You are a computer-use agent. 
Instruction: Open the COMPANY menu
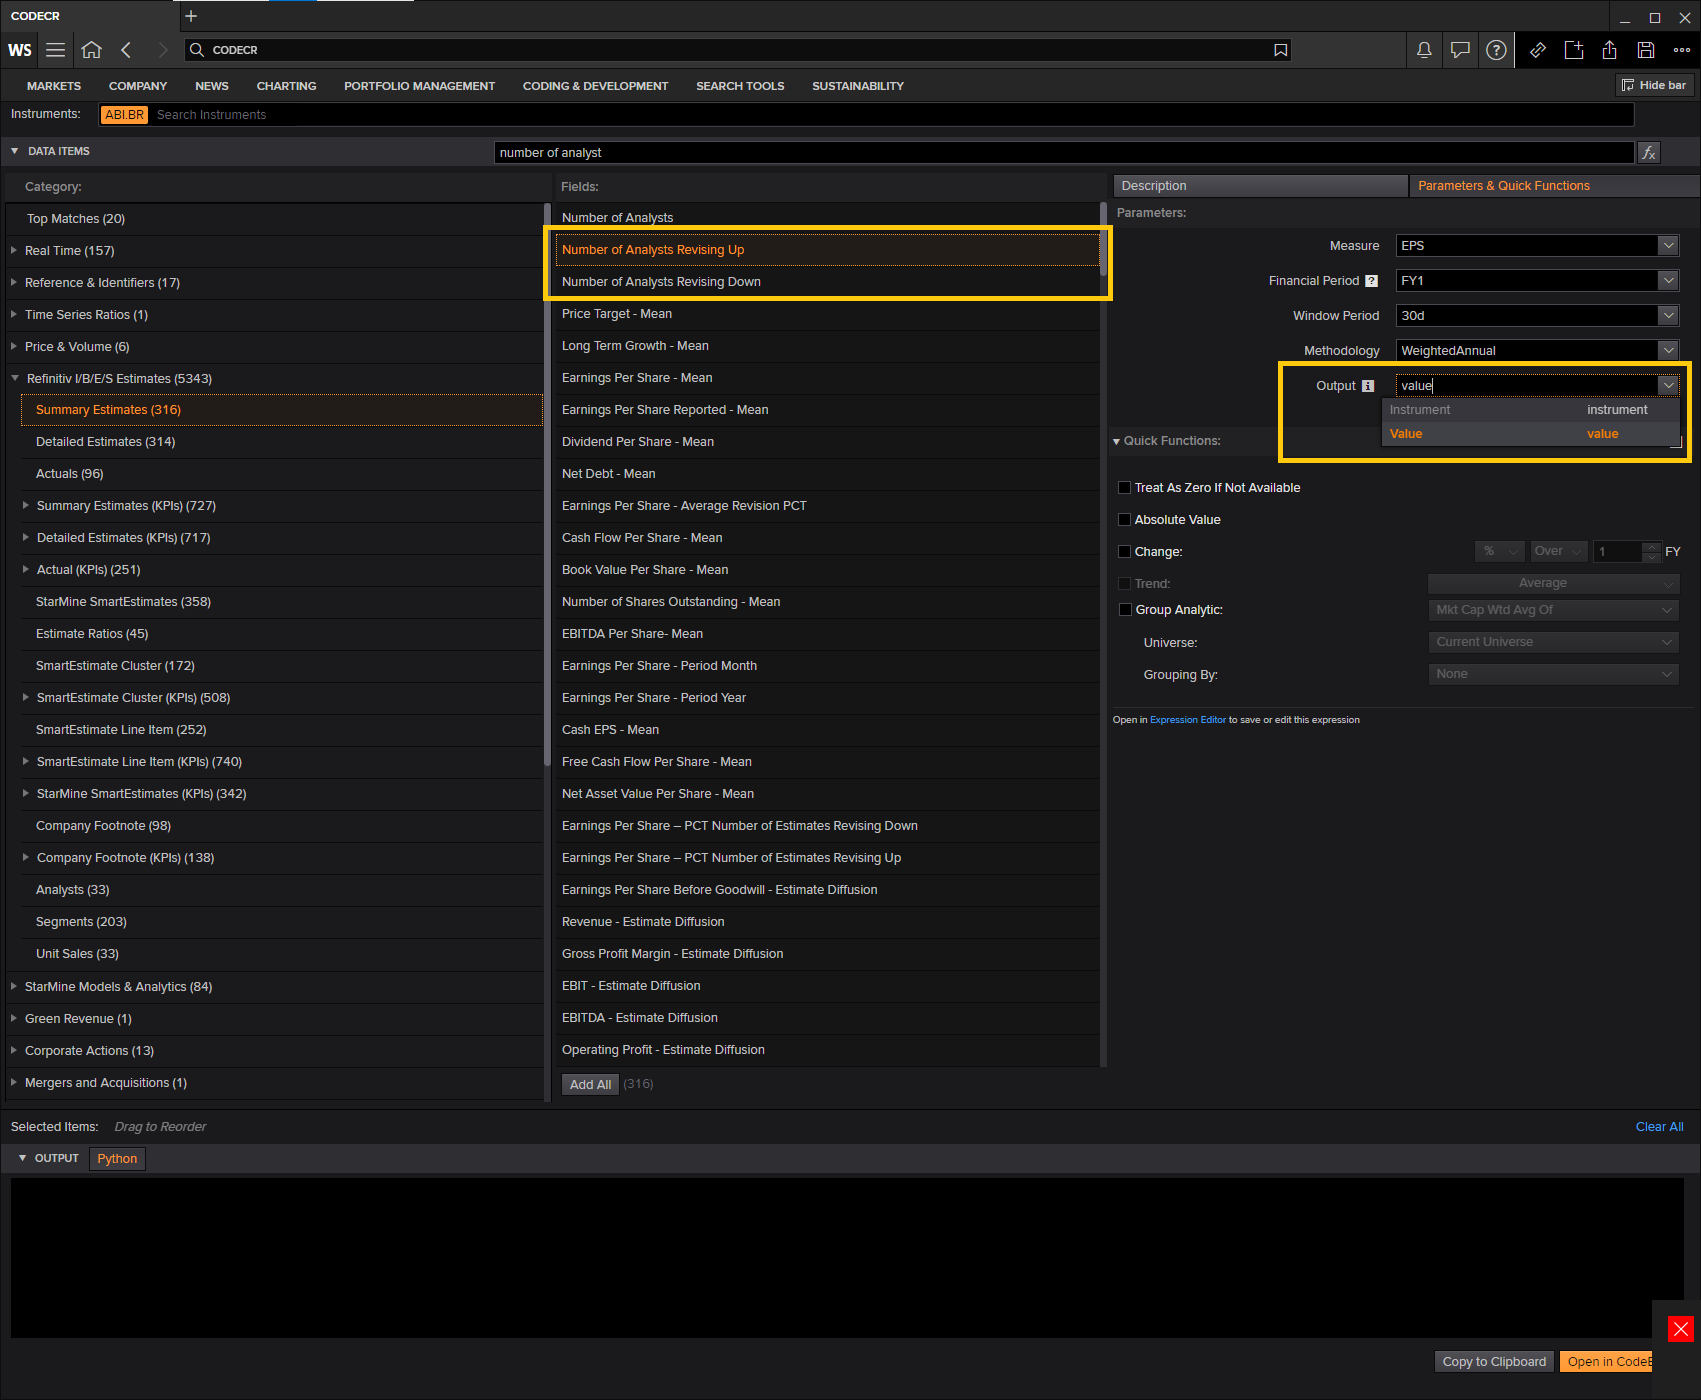pyautogui.click(x=138, y=86)
